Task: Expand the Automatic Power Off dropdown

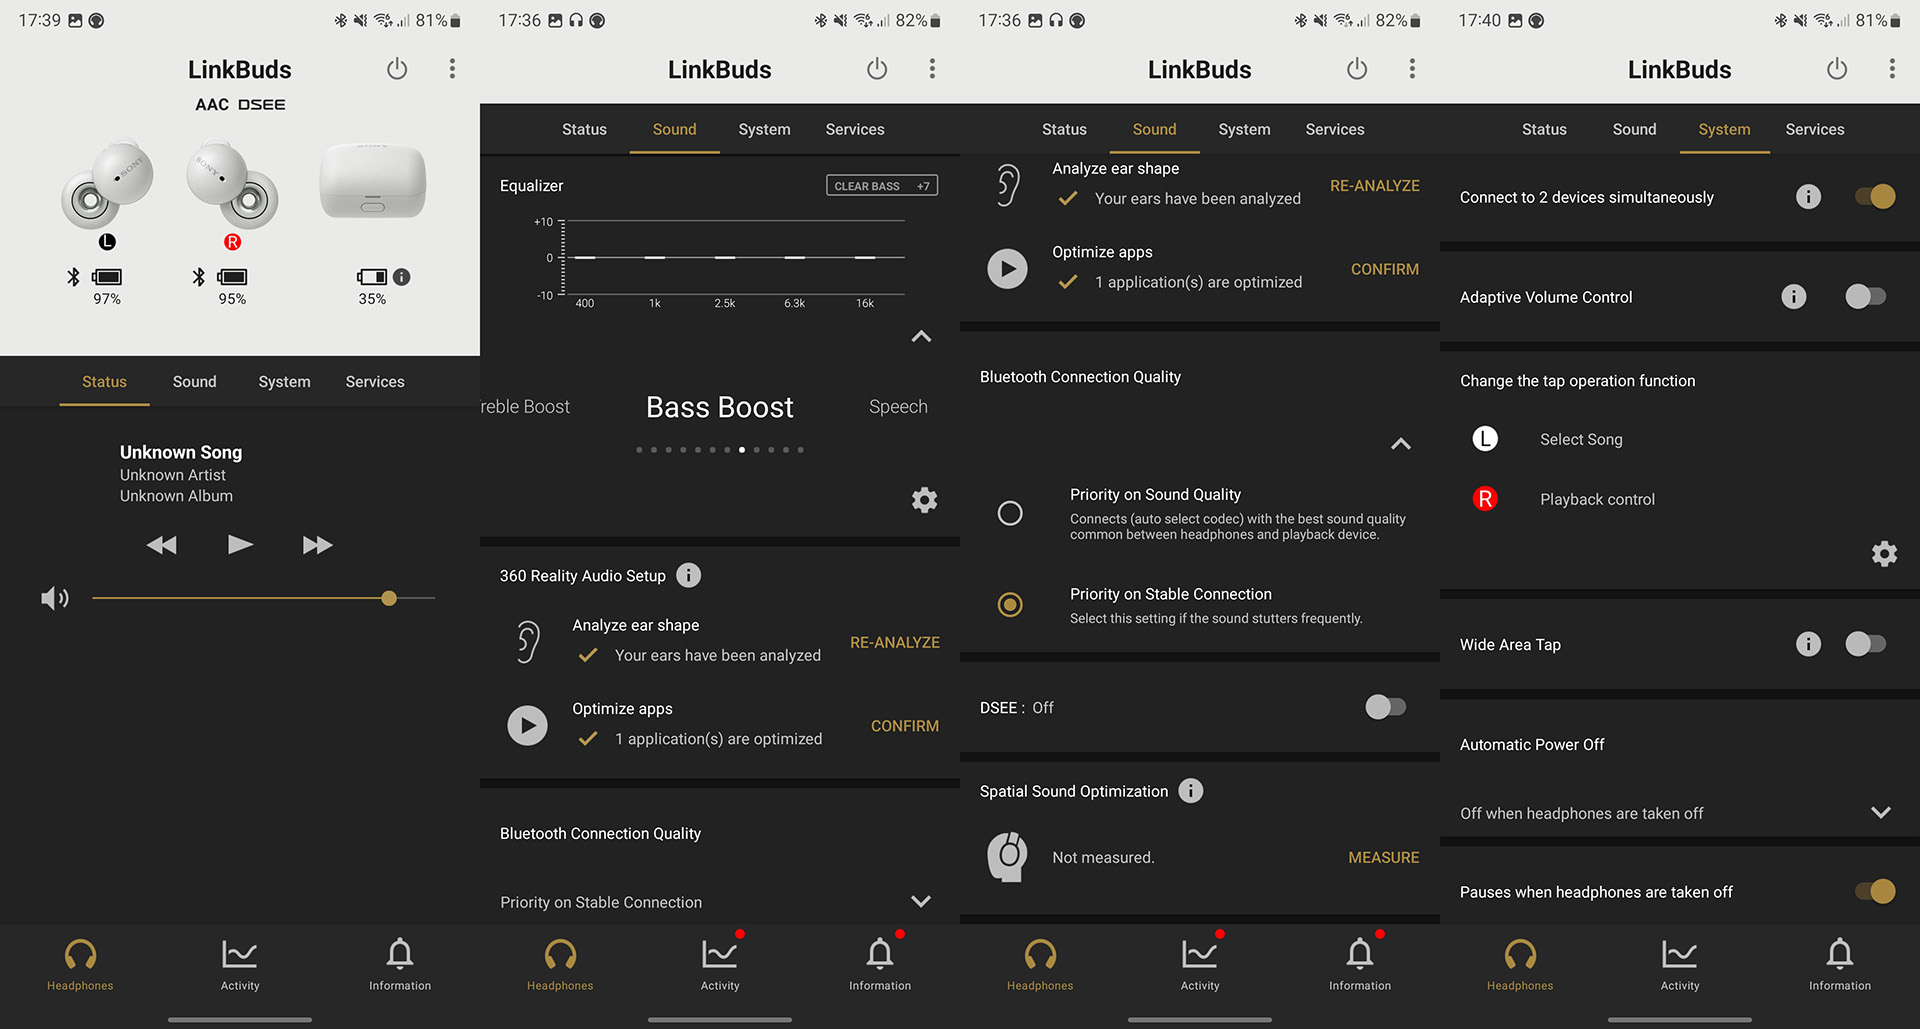Action: (1880, 813)
